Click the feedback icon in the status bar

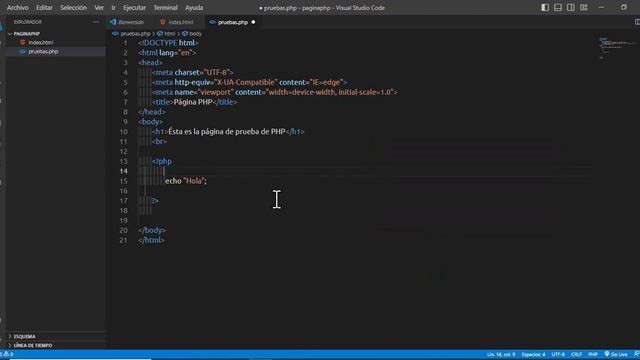636,354
